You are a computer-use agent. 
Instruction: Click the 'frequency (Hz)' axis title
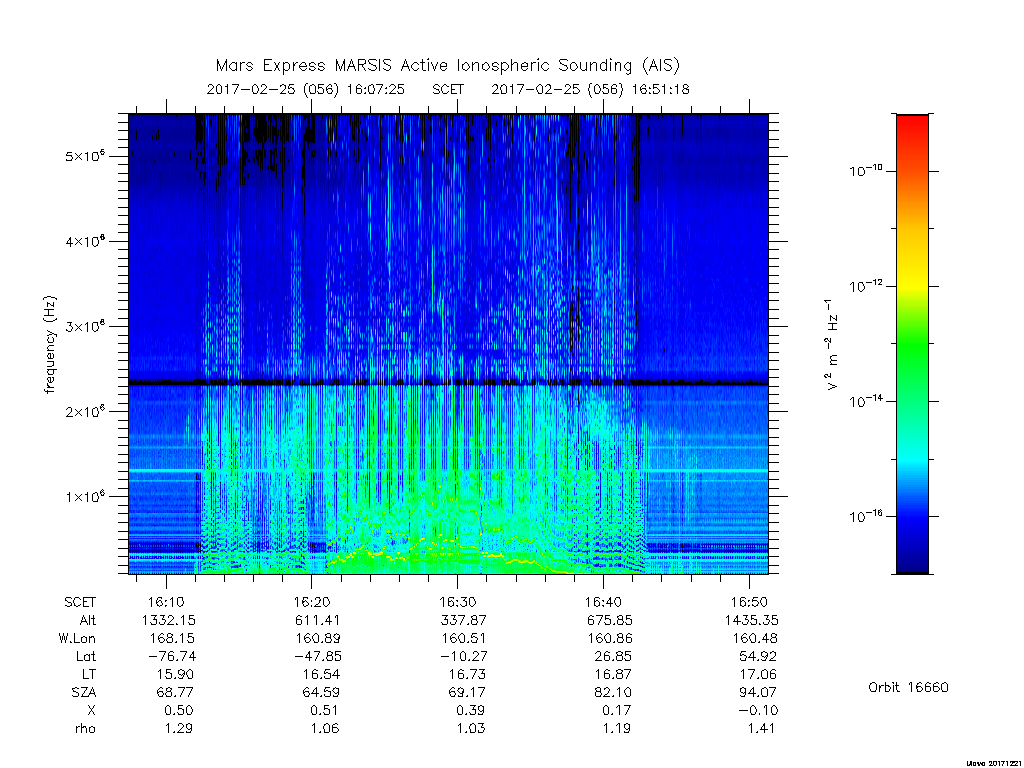click(x=50, y=345)
